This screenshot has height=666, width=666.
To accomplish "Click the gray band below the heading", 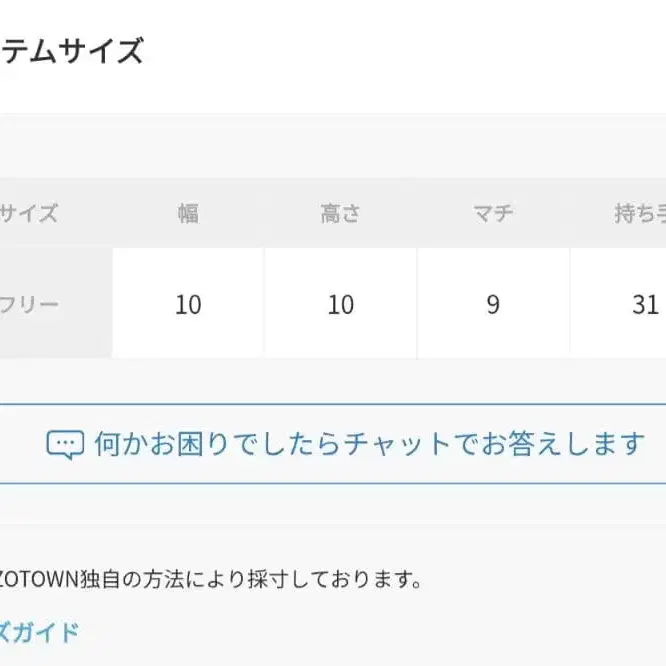I will (333, 145).
